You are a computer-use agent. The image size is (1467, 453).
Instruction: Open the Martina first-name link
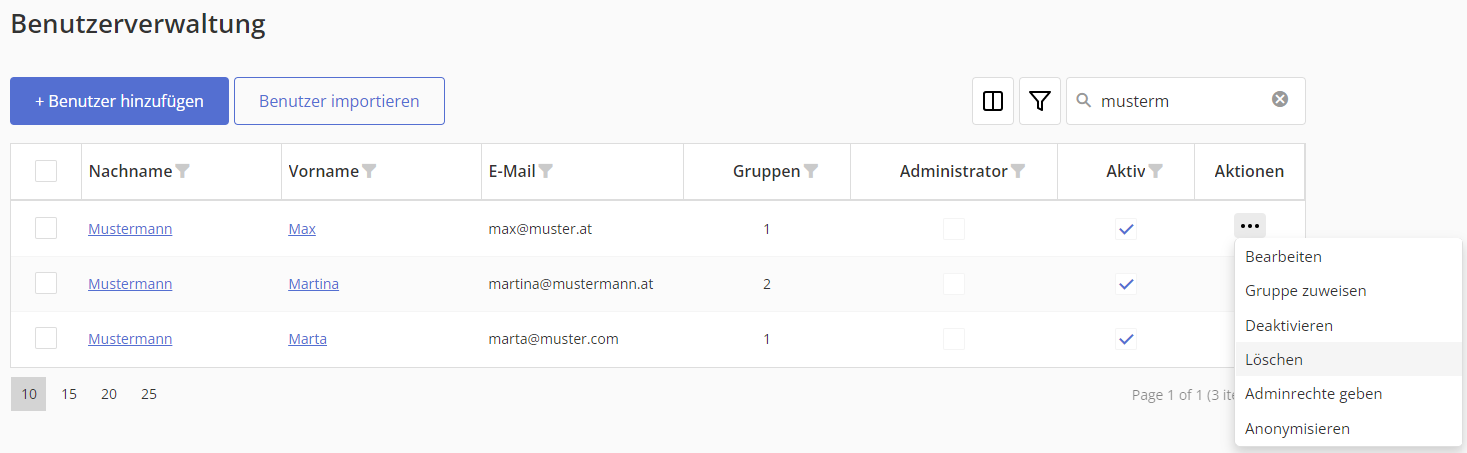click(x=313, y=284)
